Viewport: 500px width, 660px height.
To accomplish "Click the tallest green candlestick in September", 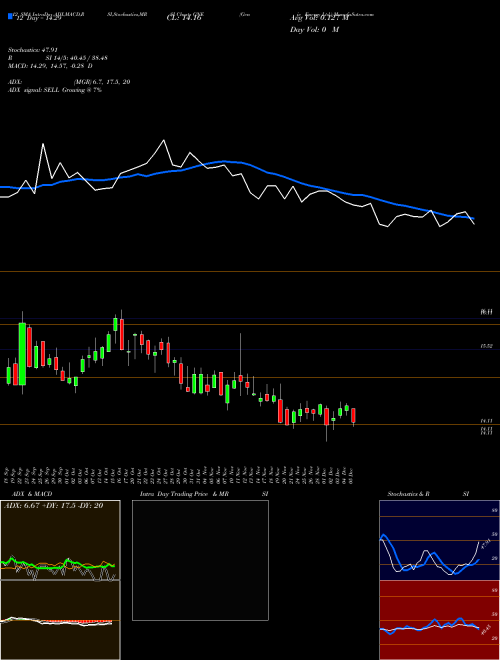I will 22,354.
